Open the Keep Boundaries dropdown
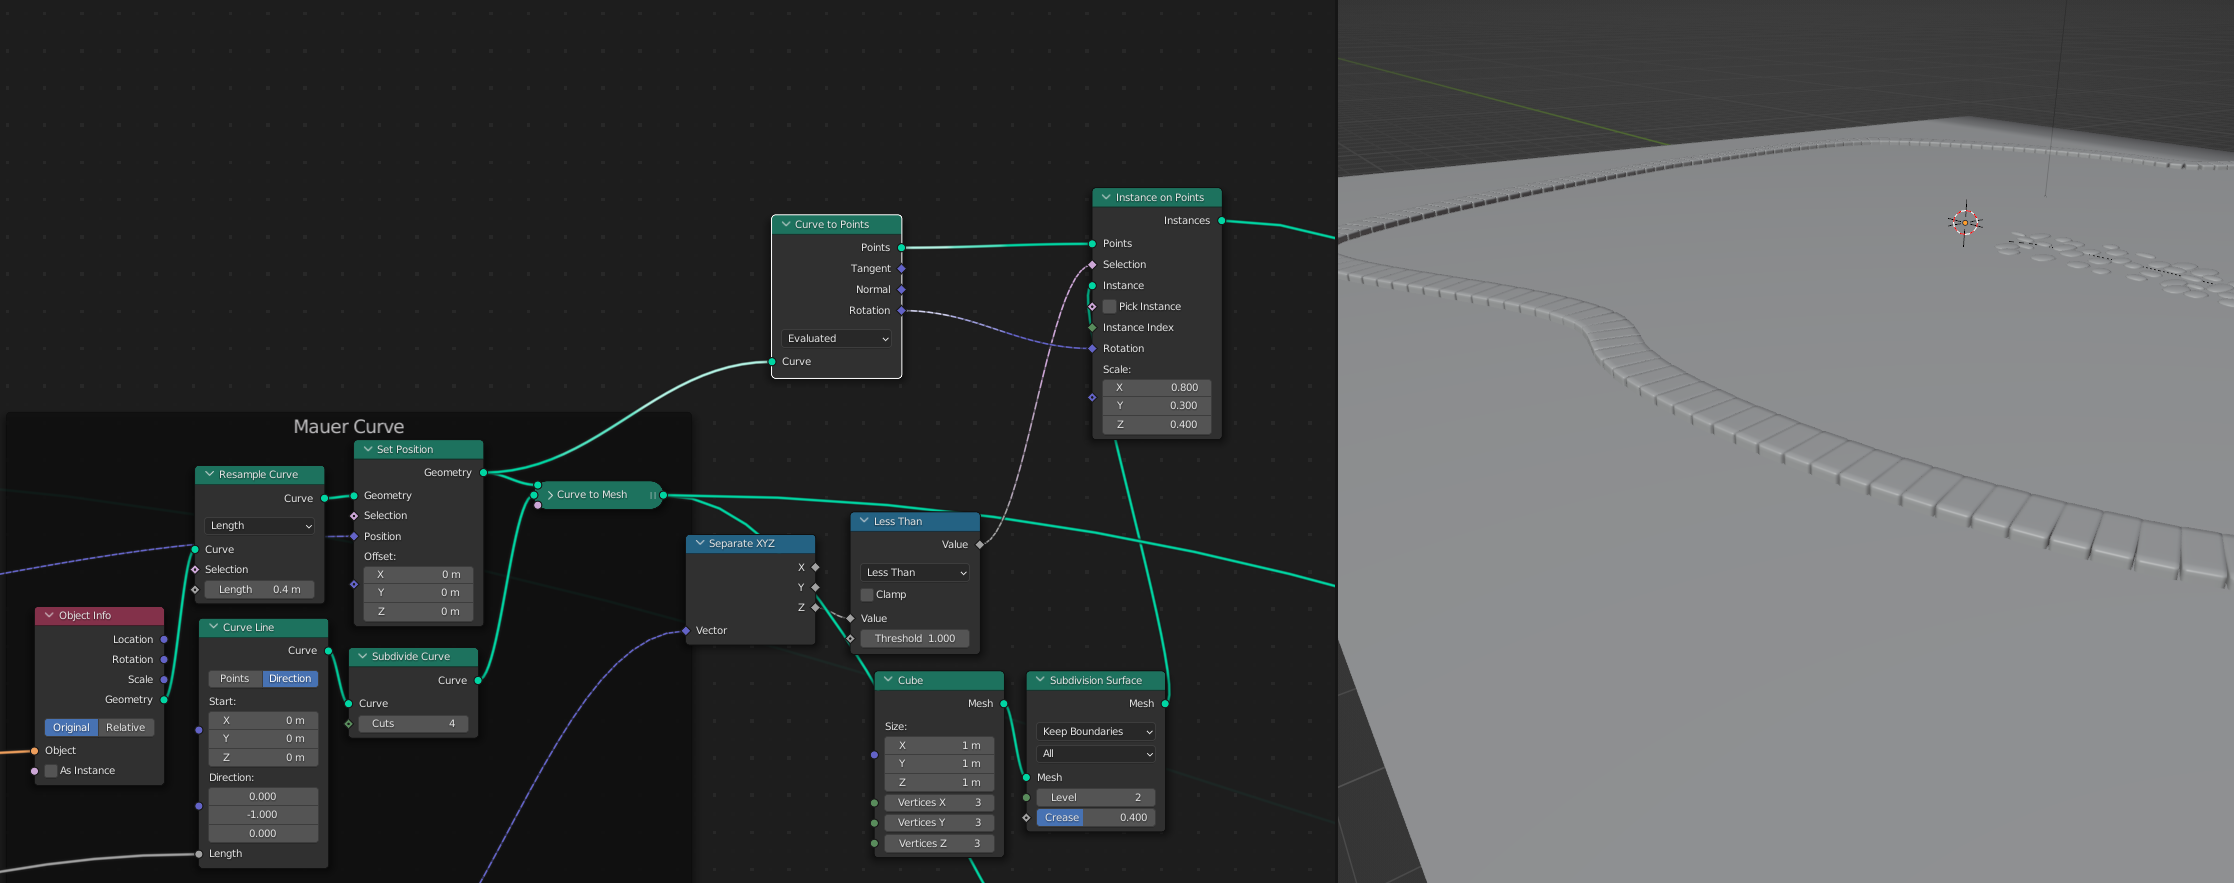This screenshot has height=883, width=2234. point(1096,732)
